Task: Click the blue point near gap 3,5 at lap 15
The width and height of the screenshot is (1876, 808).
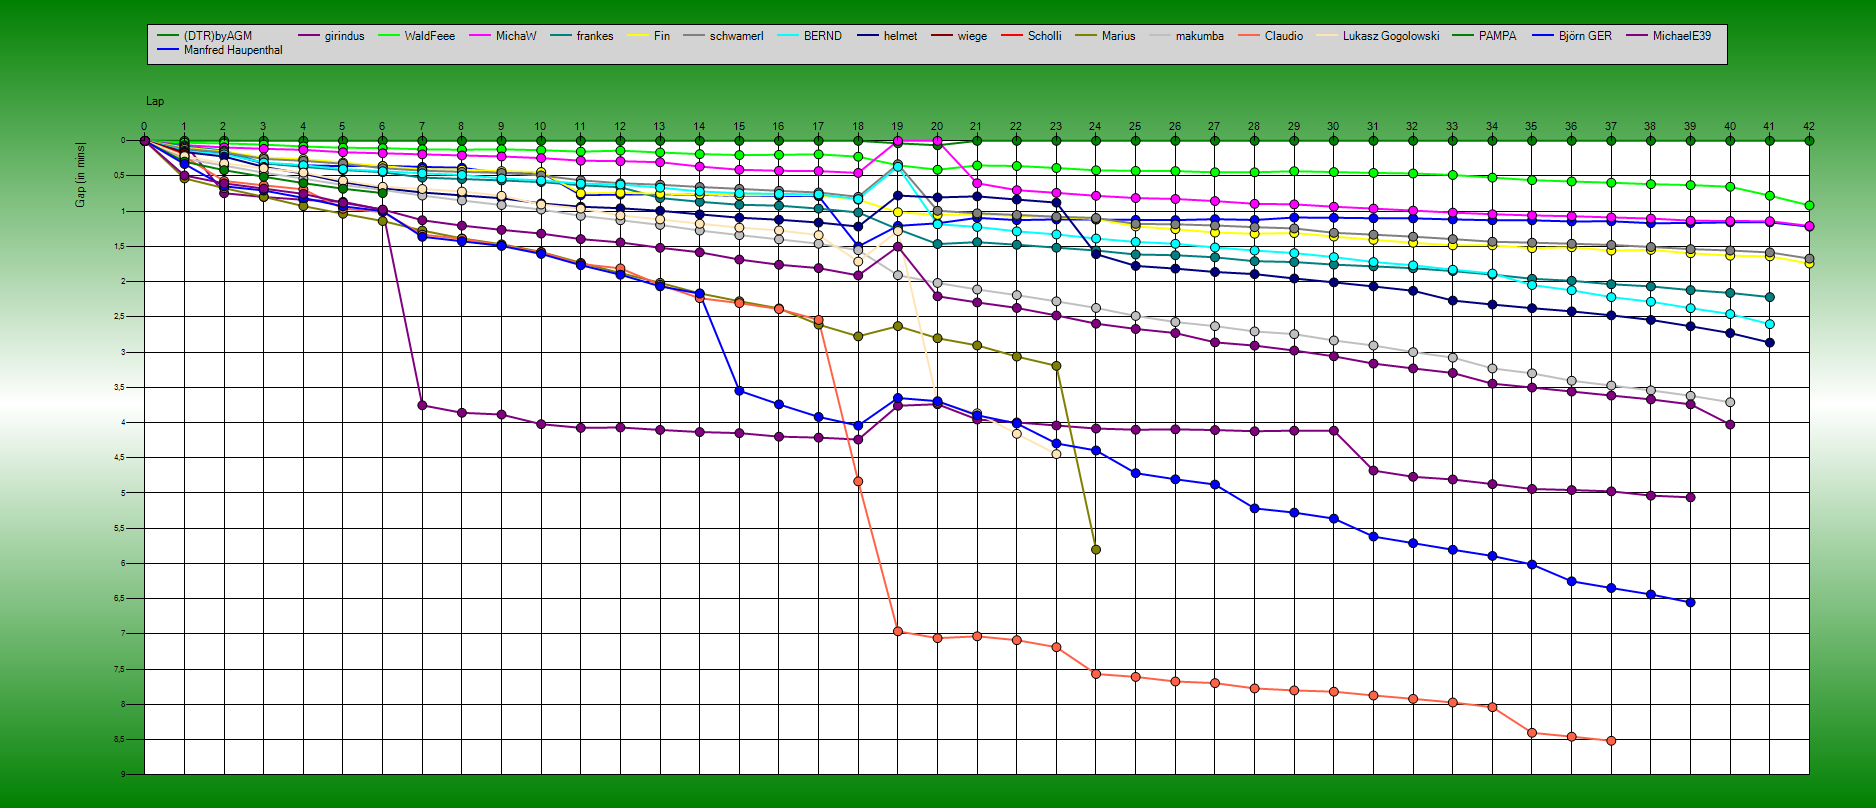Action: pos(739,391)
